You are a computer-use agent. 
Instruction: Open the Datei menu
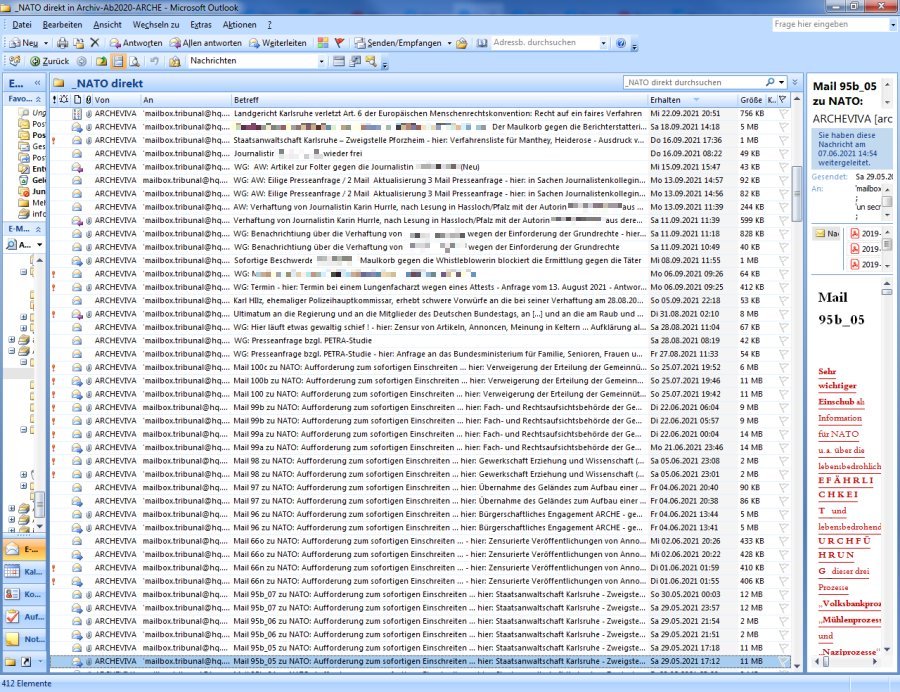[x=22, y=25]
